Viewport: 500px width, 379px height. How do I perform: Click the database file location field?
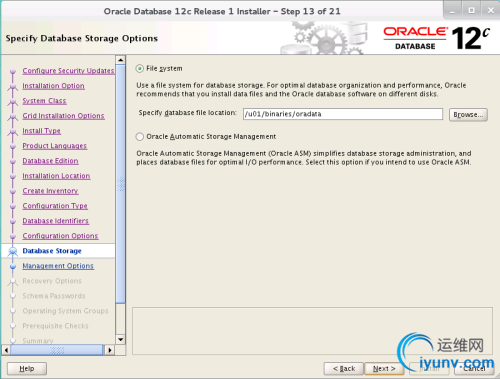(343, 114)
